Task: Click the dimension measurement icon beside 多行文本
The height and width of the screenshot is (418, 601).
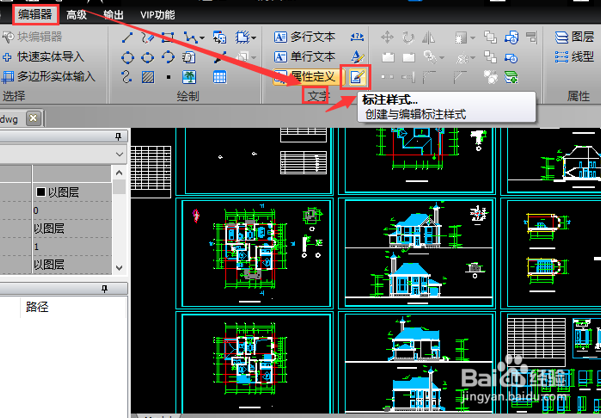Action: coord(357,37)
